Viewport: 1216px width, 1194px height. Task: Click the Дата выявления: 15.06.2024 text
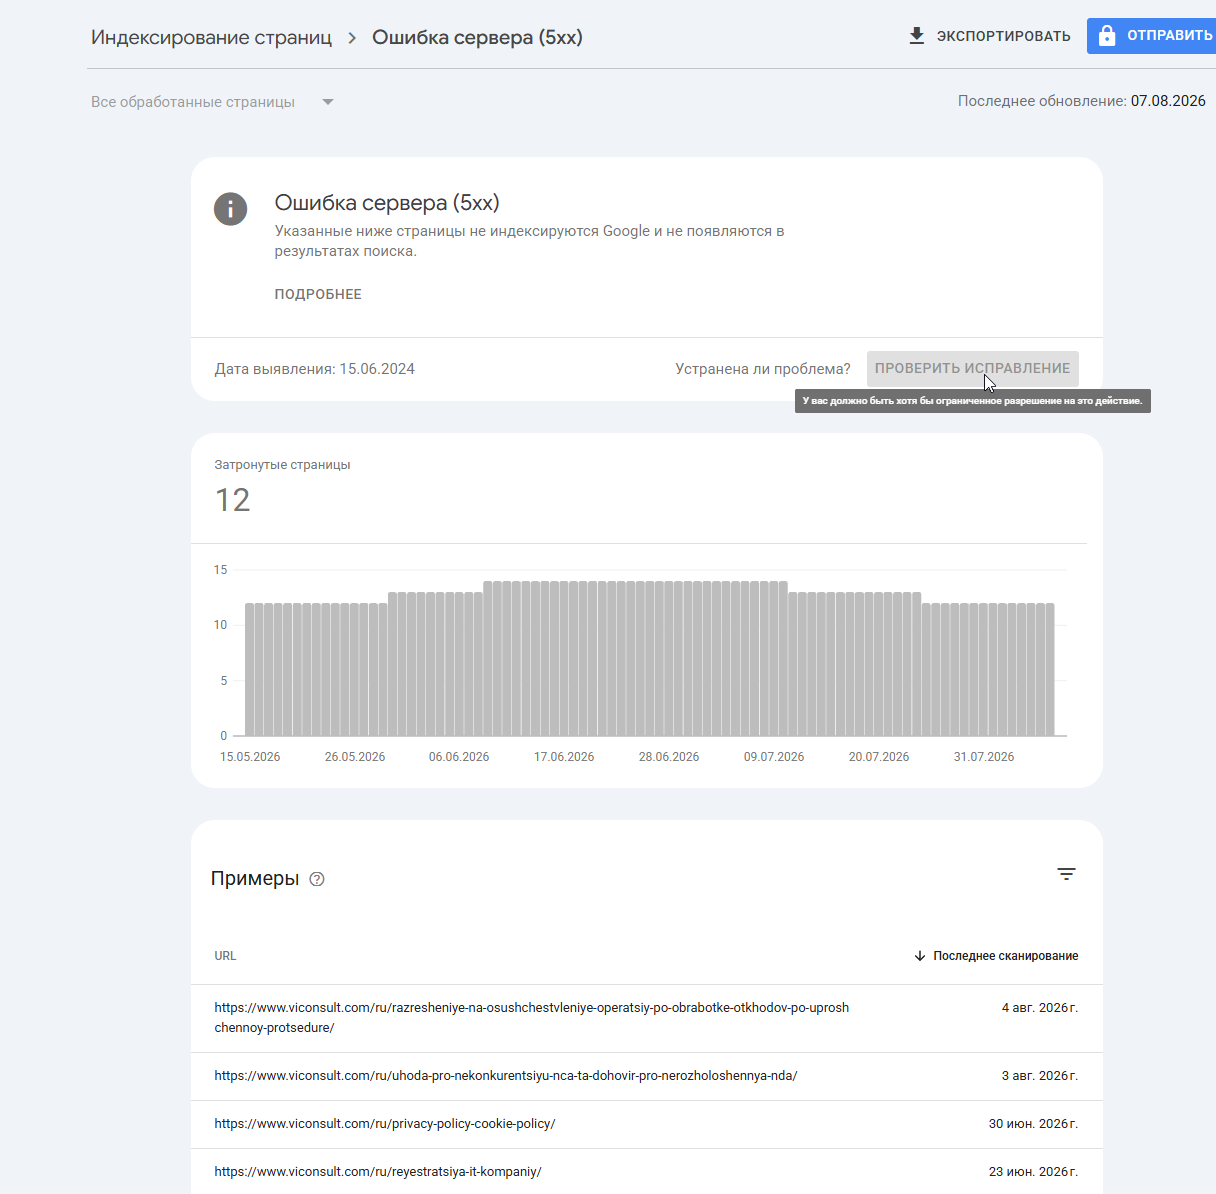point(314,369)
